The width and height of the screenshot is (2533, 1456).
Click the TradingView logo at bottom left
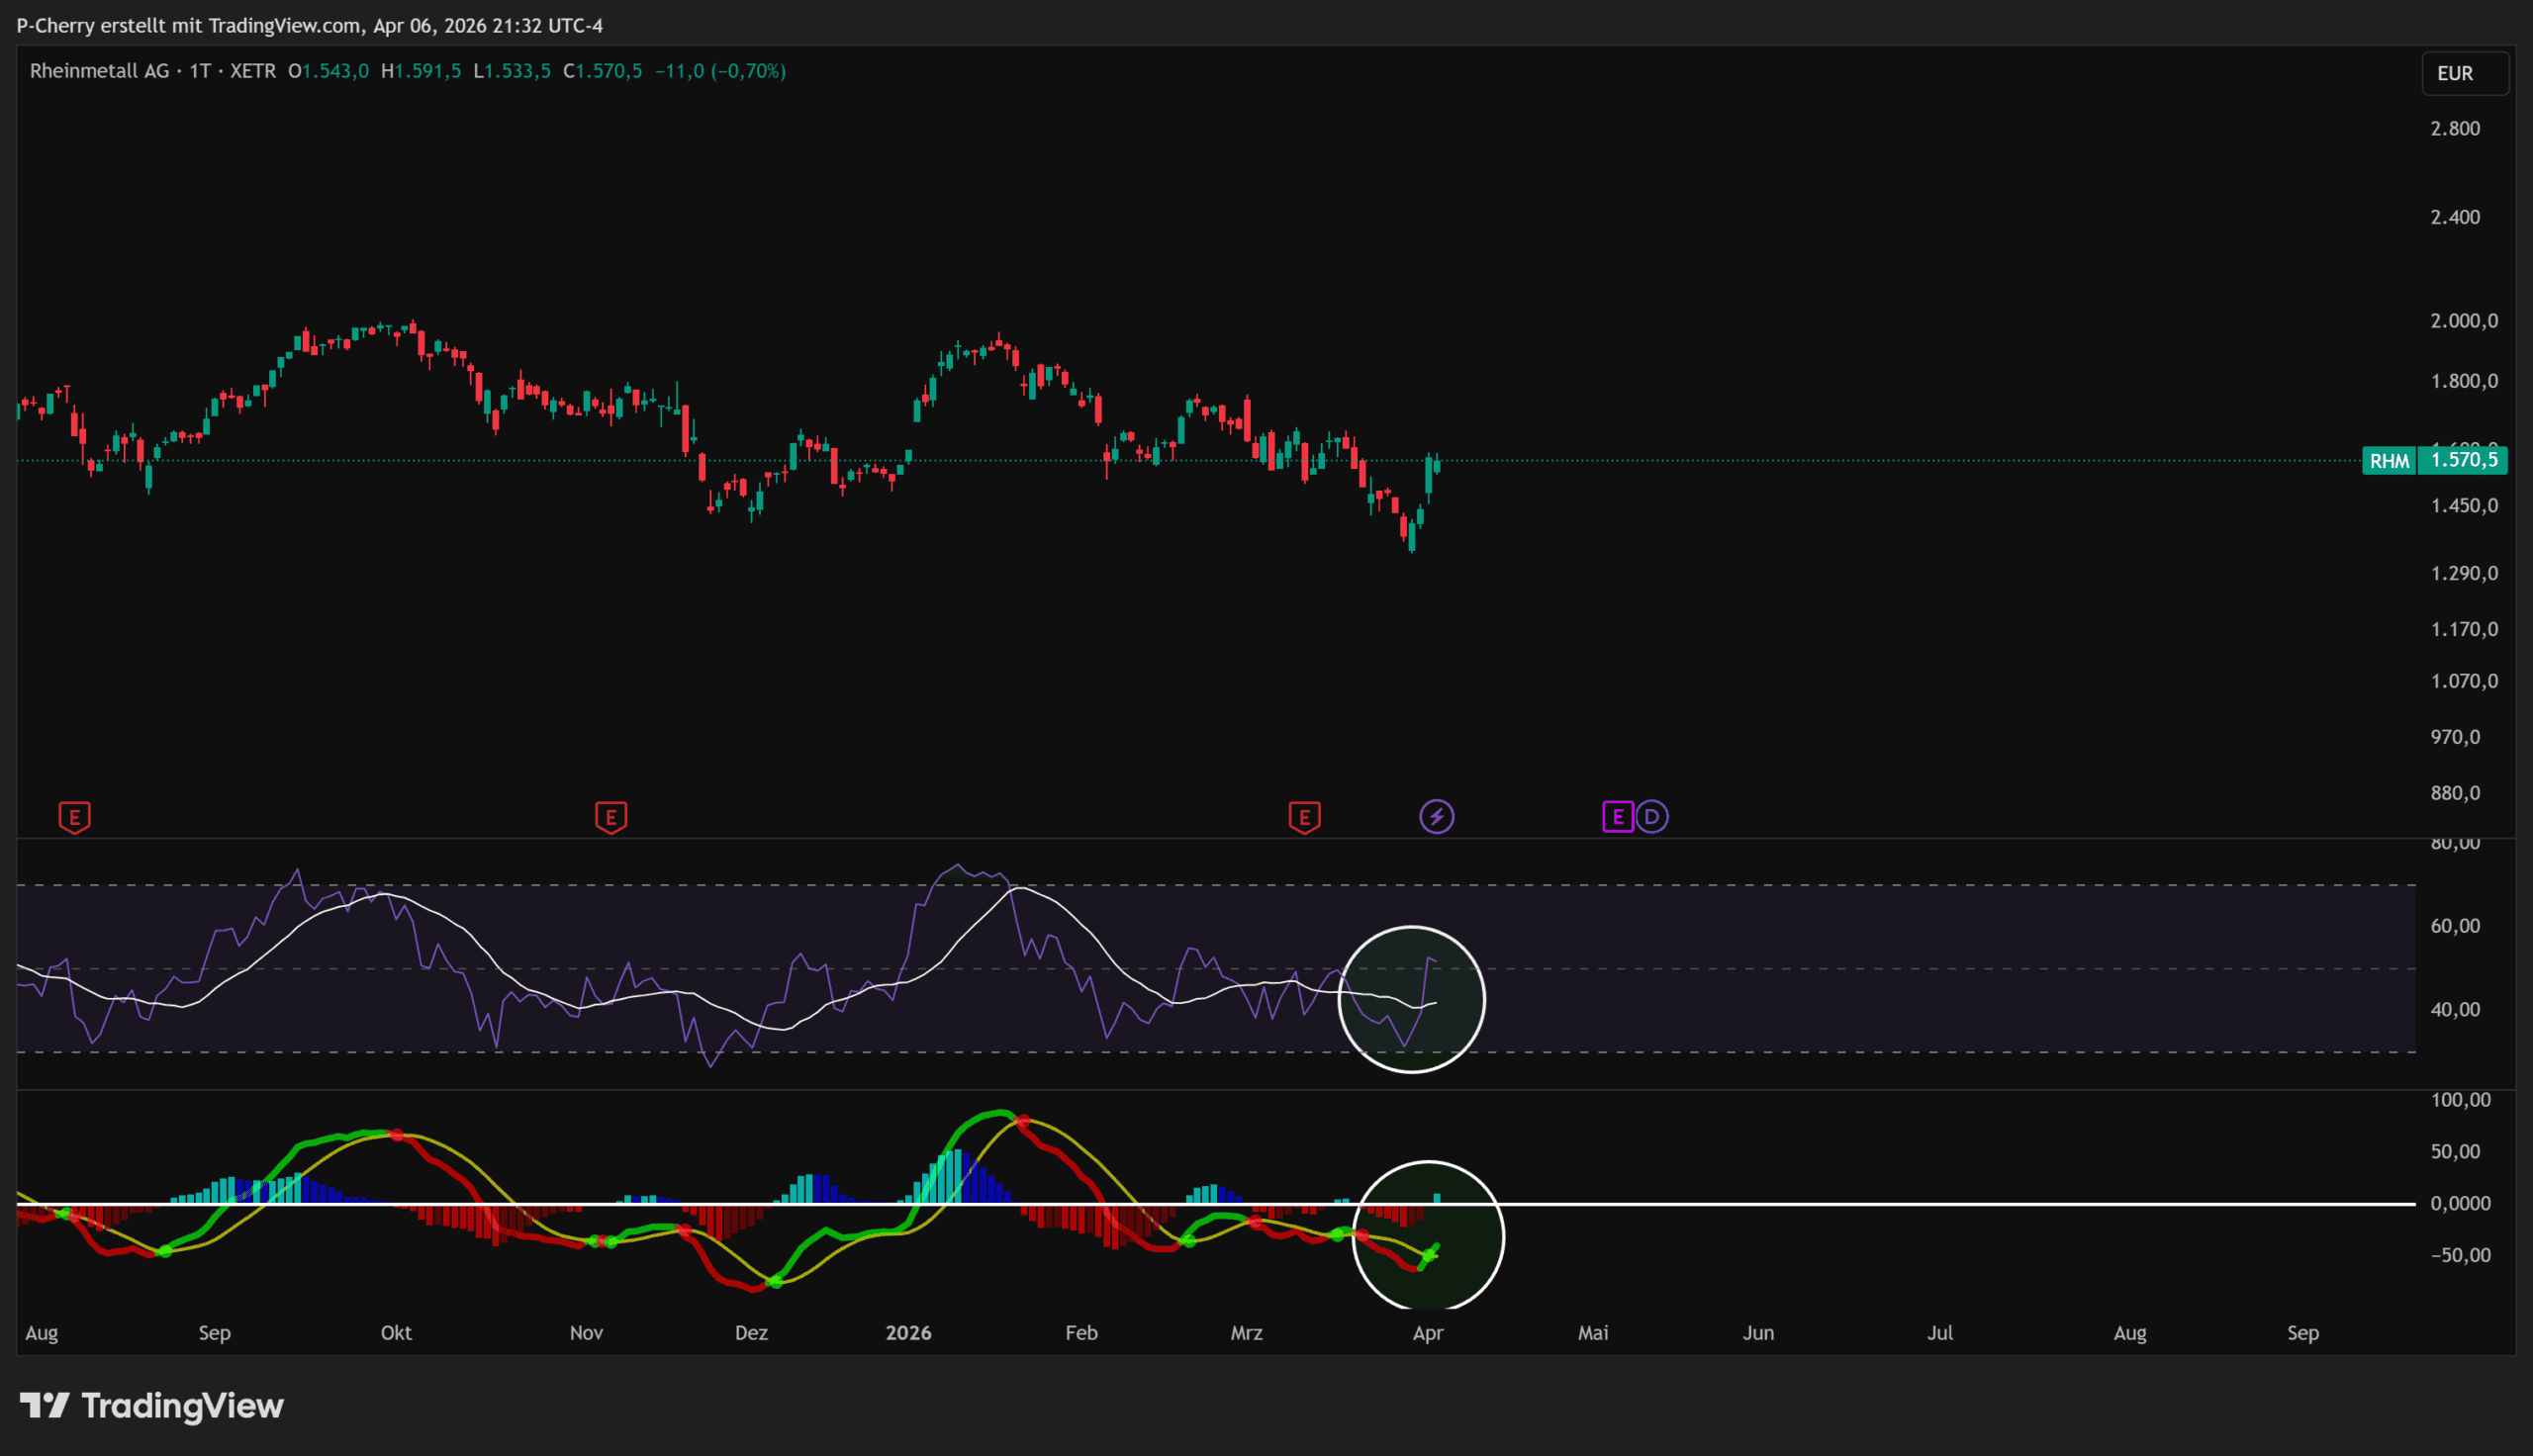click(x=152, y=1406)
